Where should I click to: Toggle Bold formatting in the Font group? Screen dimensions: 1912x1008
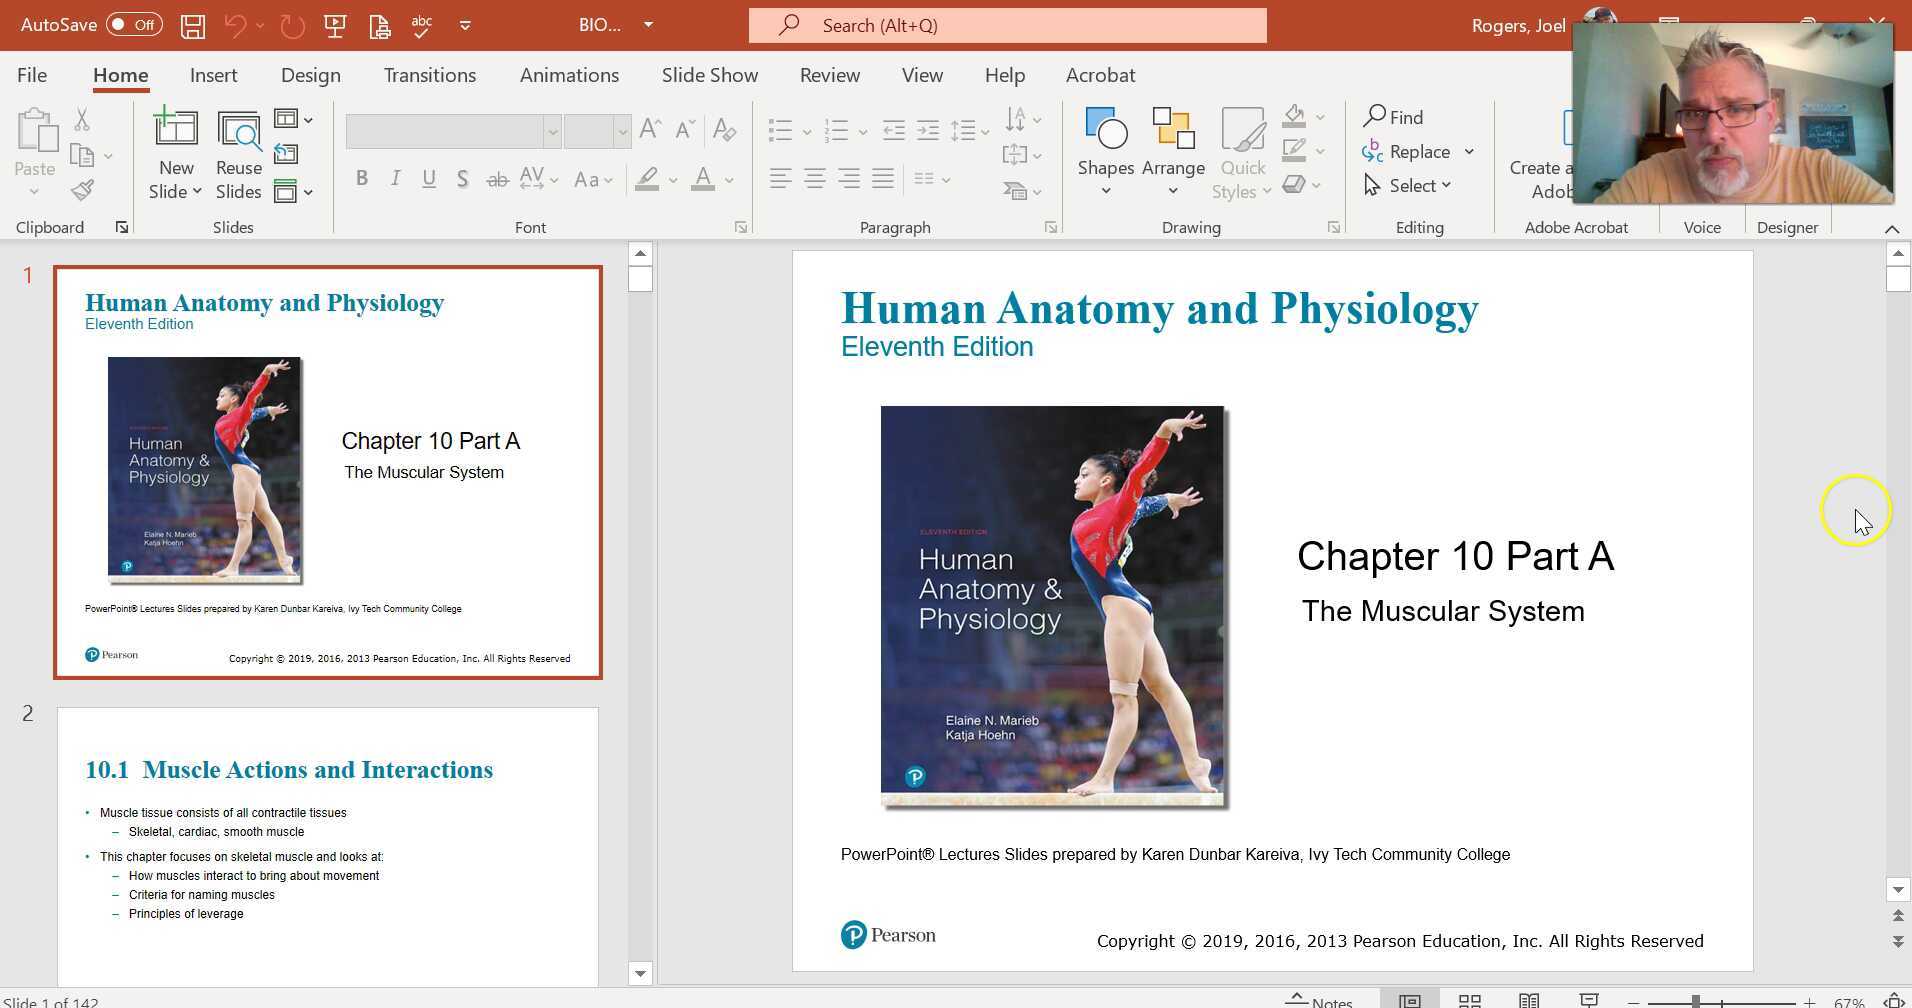click(362, 177)
